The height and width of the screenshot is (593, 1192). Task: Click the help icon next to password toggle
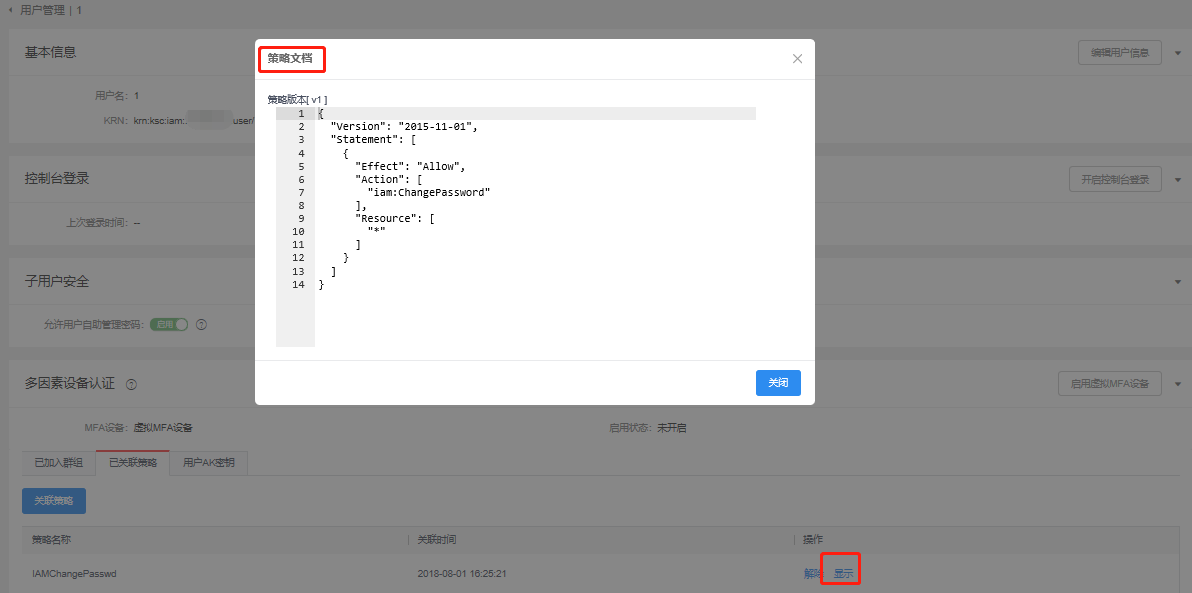201,324
